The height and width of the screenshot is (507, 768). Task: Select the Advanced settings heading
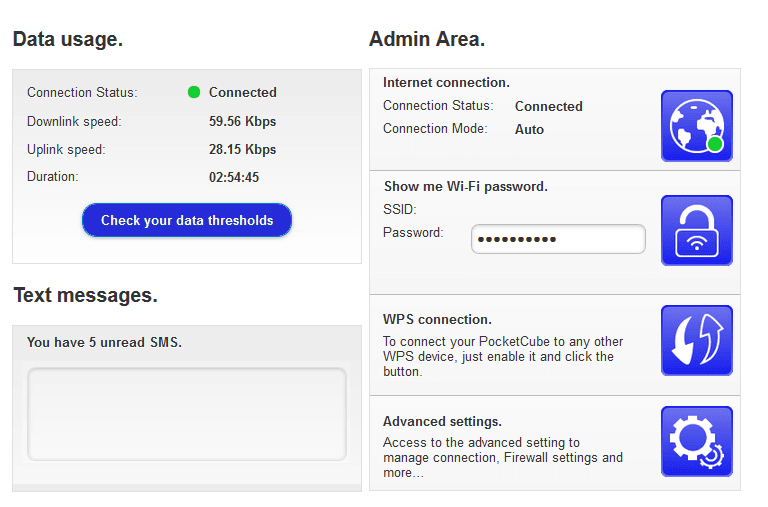tap(442, 421)
